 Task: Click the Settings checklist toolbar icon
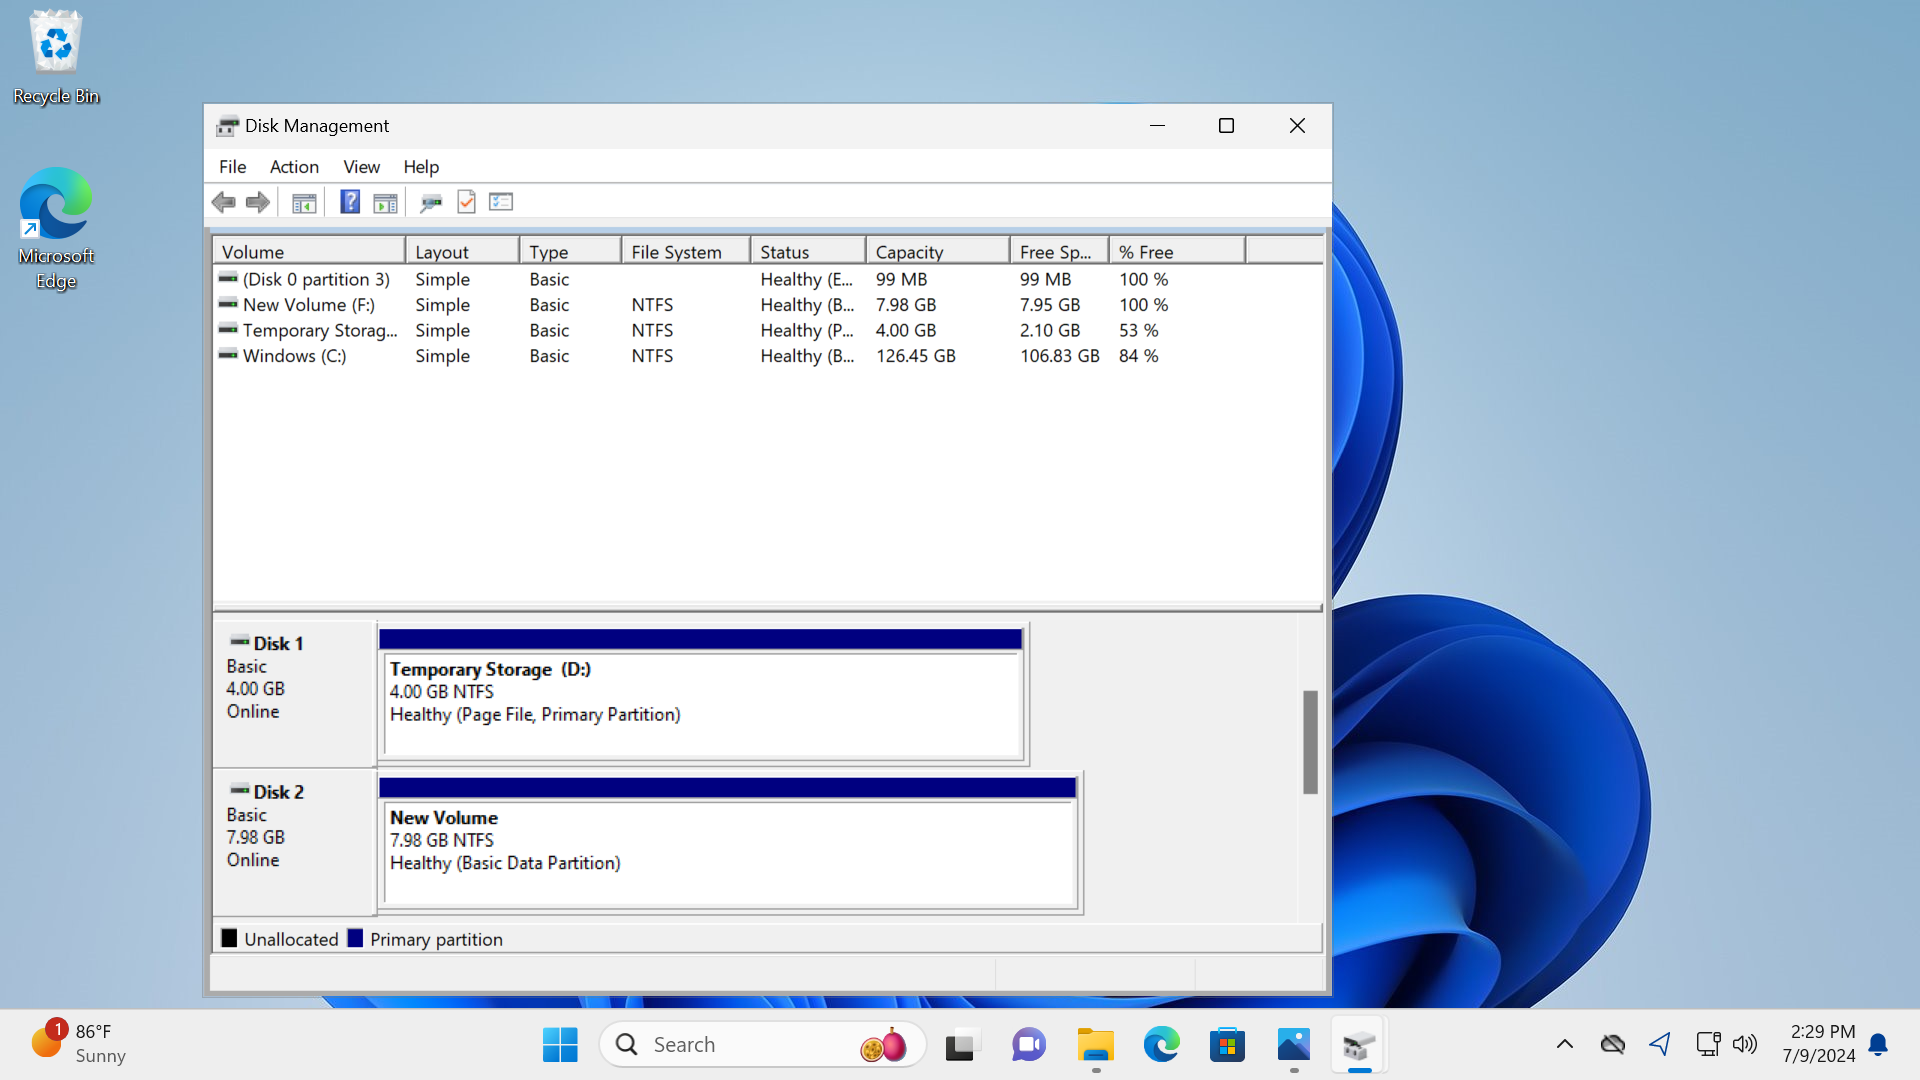(501, 202)
